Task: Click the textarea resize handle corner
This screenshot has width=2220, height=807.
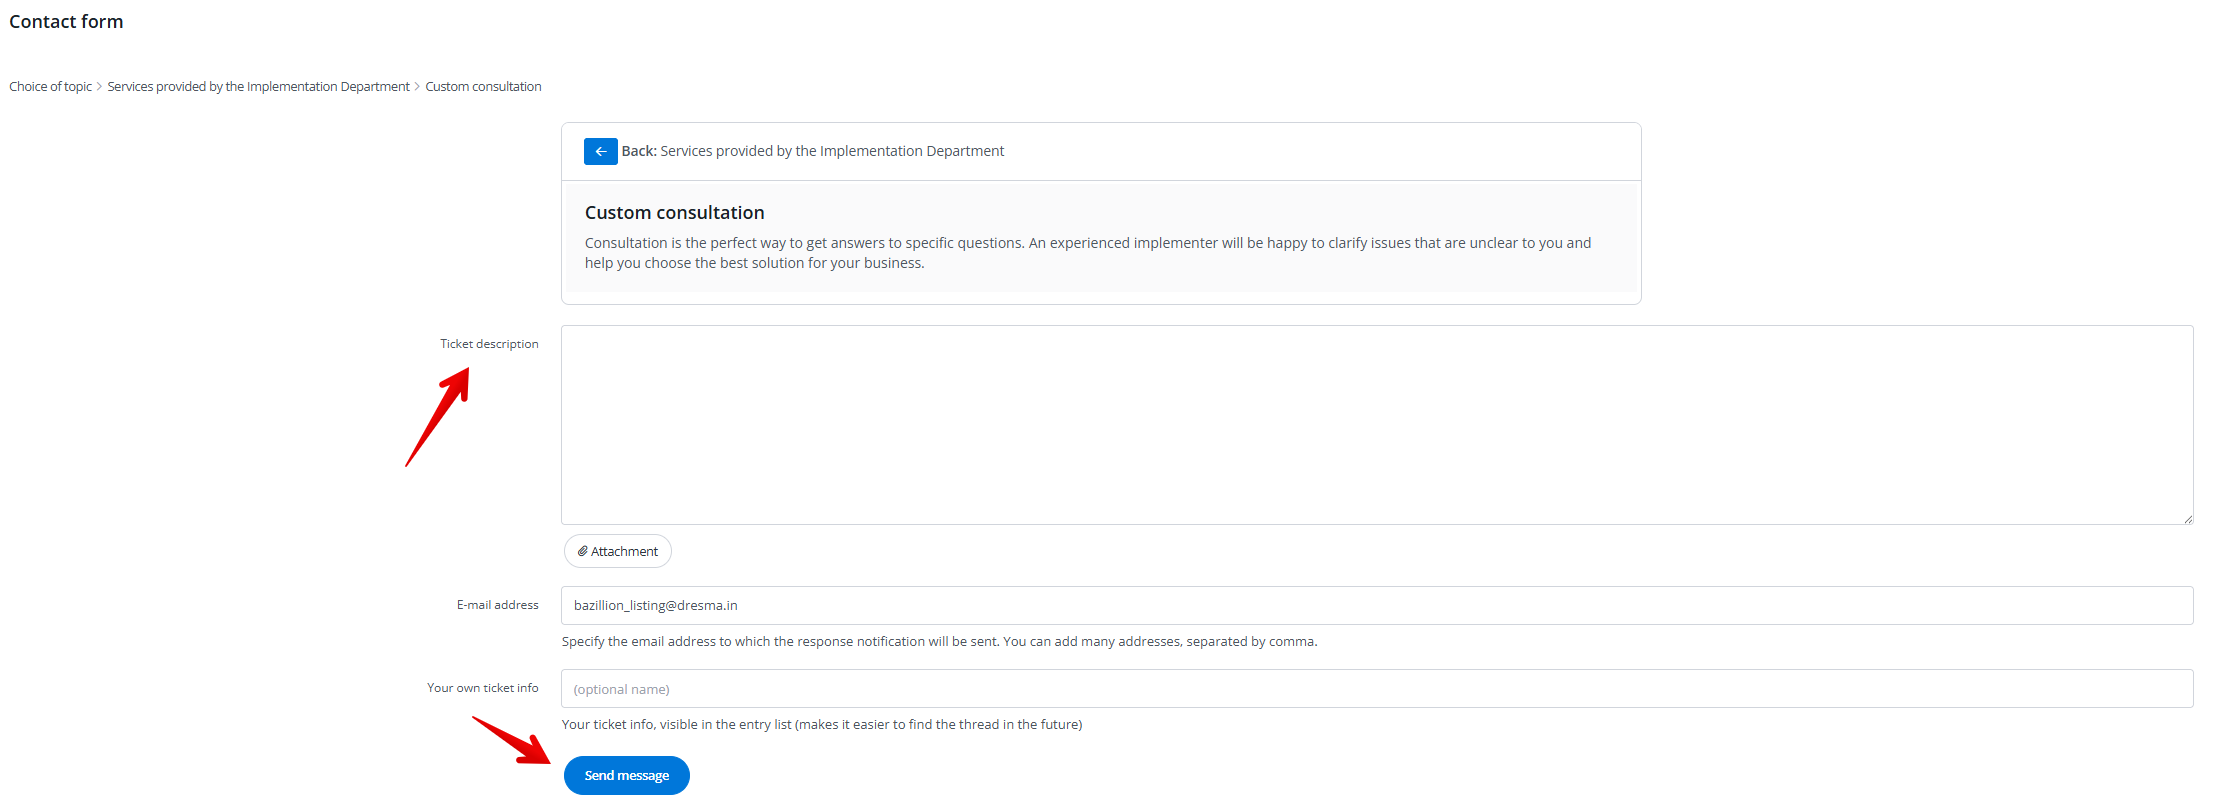Action: point(2187,518)
